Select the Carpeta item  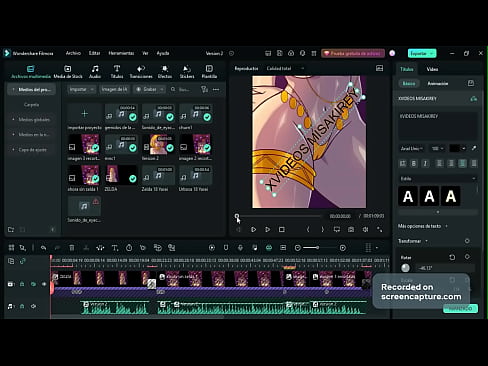pos(31,105)
